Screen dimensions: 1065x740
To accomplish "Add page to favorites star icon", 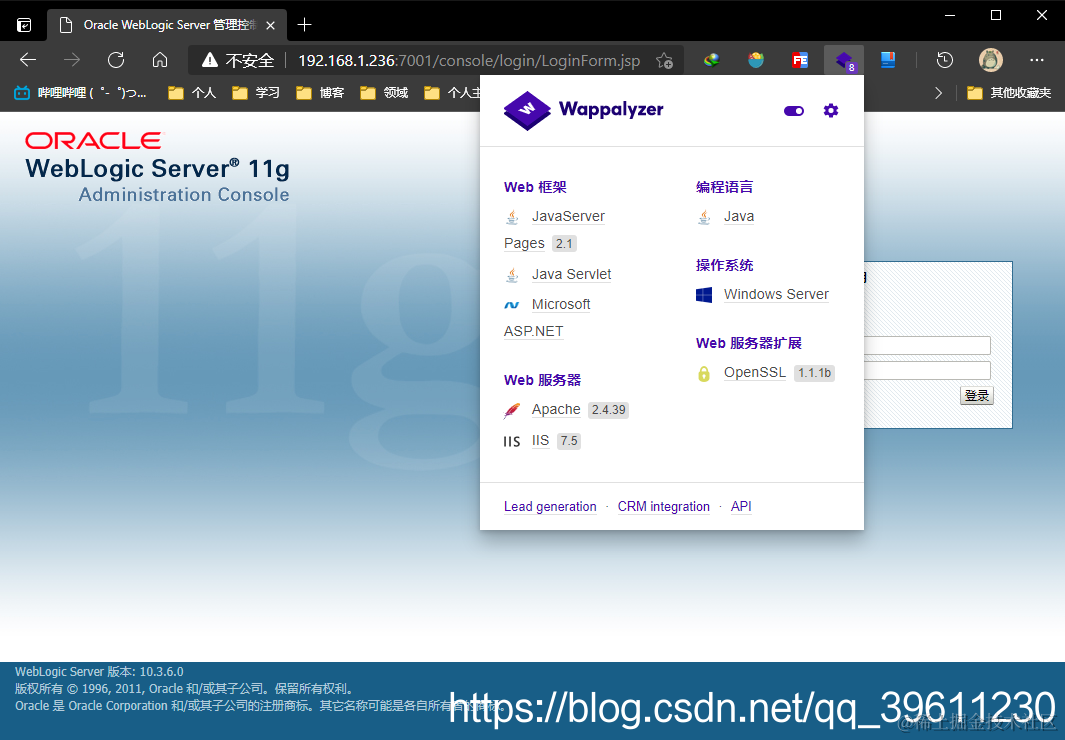I will point(664,60).
